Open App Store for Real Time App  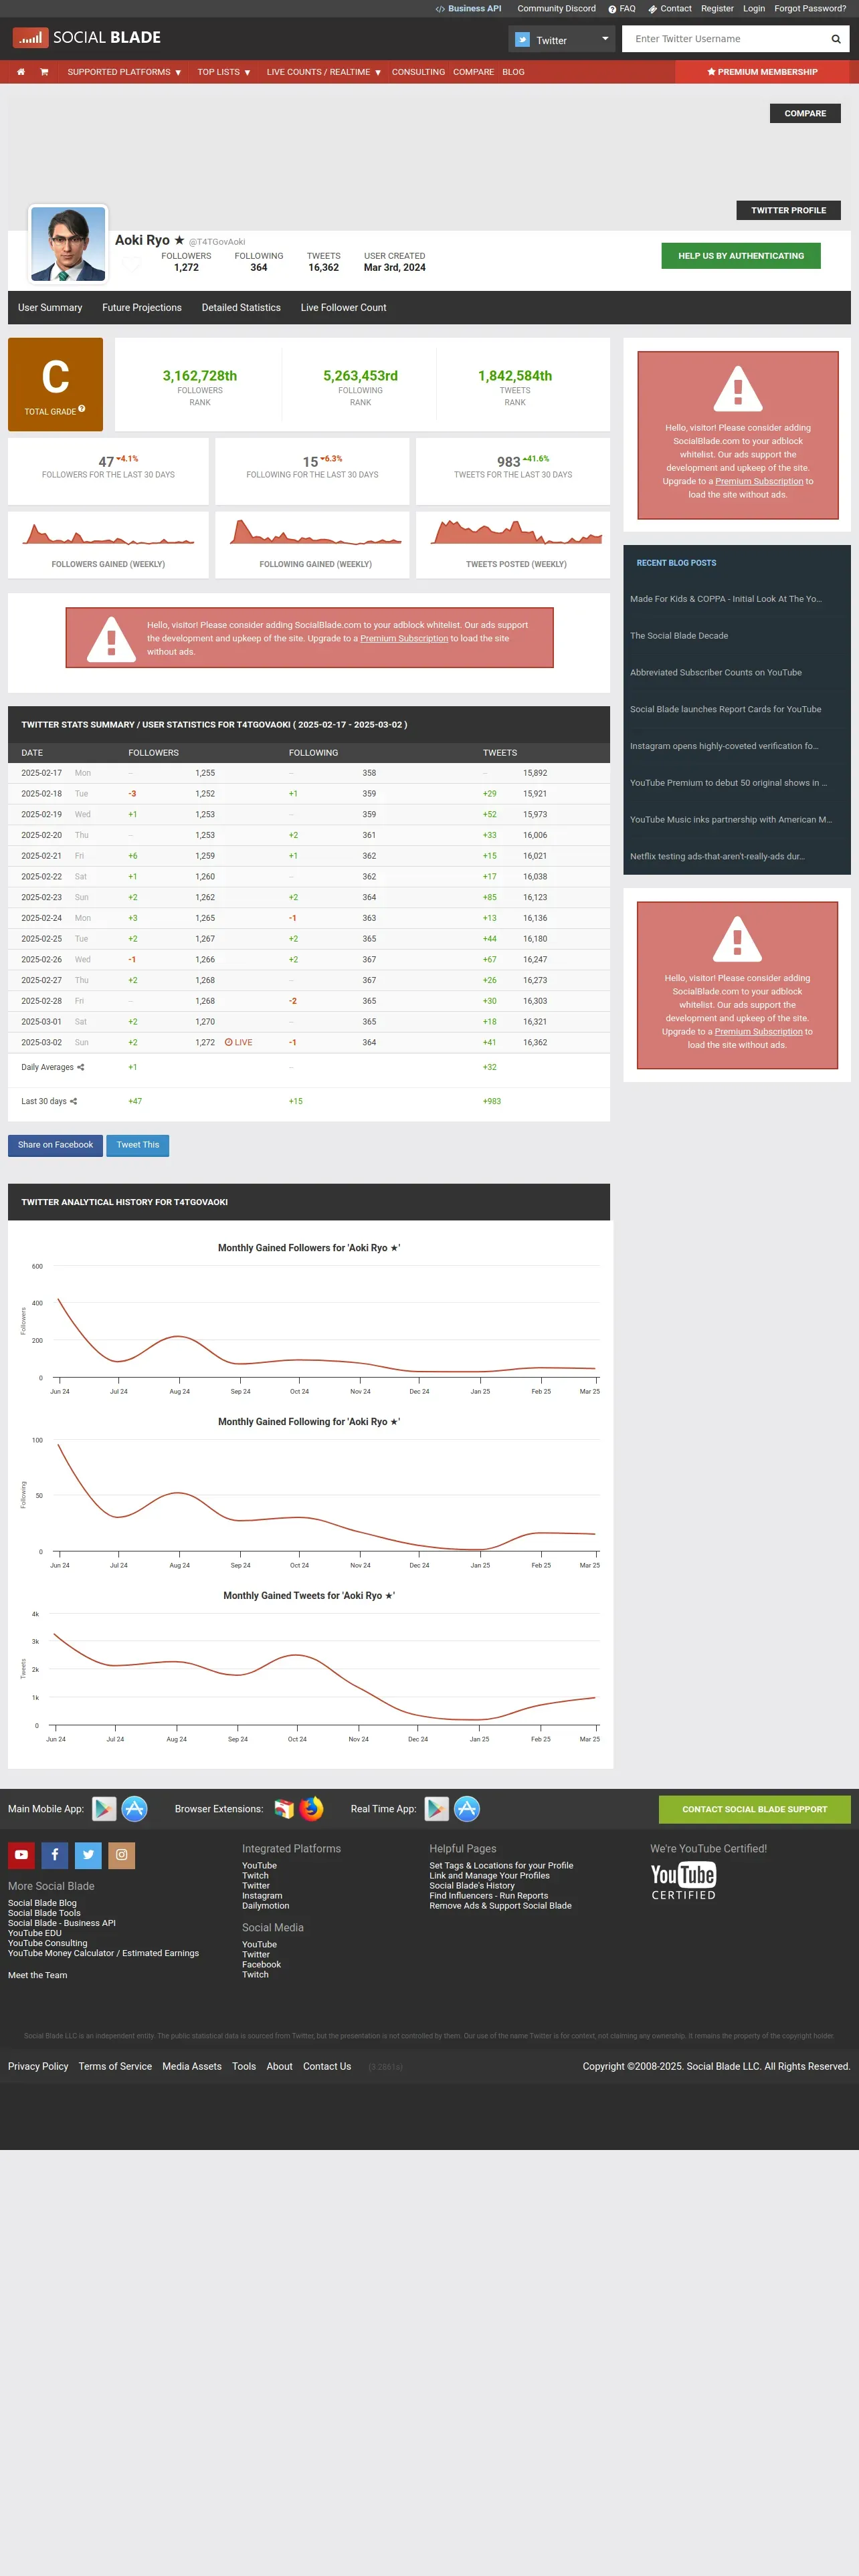tap(467, 1809)
